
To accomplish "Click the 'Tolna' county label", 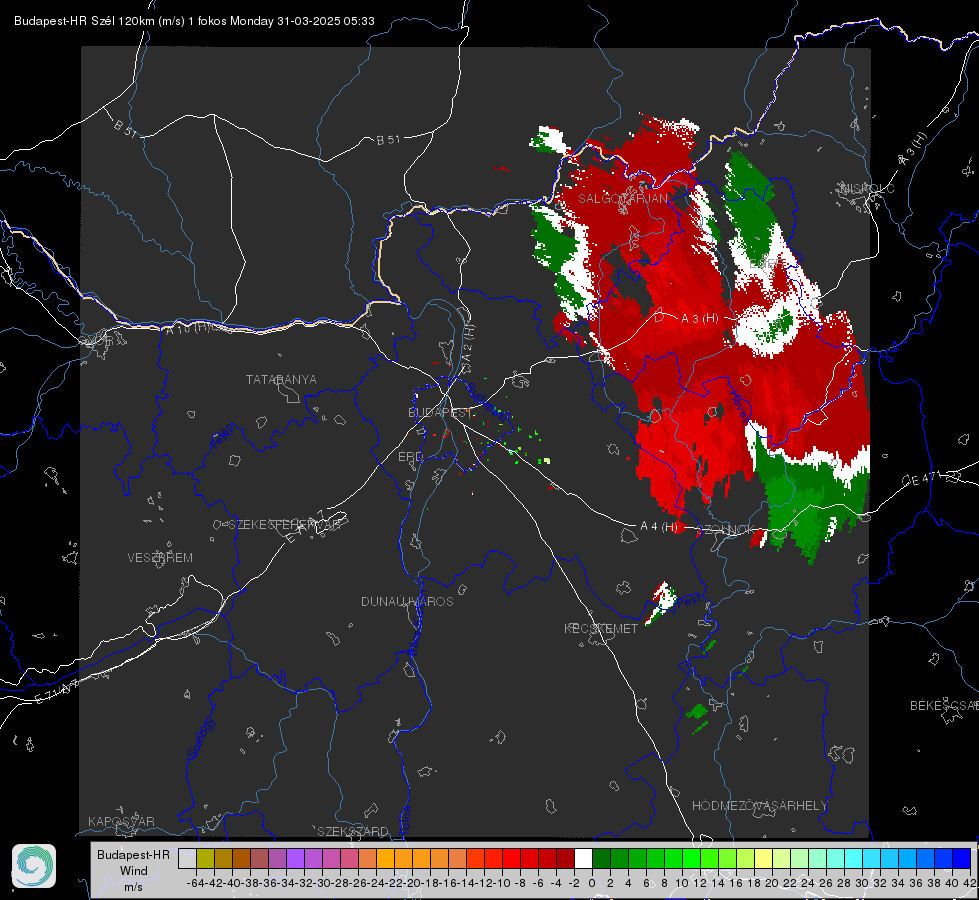I will pos(406,819).
